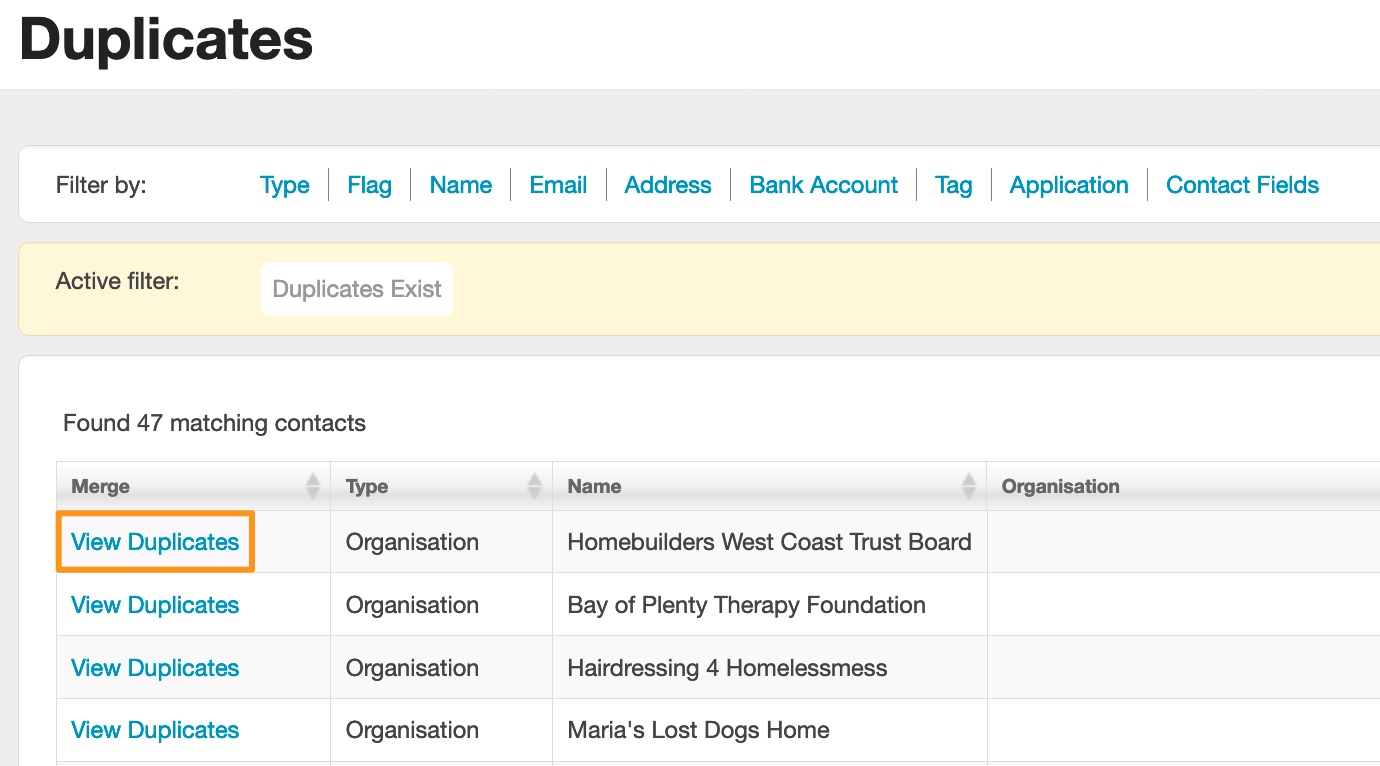Click the Duplicates Exist active filter chip
1380x766 pixels.
pyautogui.click(x=357, y=289)
